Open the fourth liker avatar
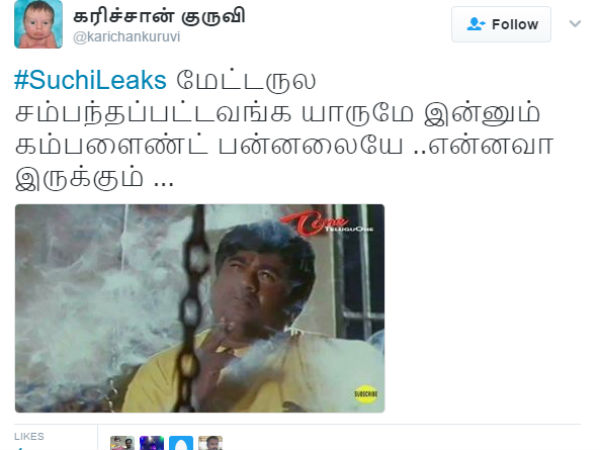 click(210, 443)
